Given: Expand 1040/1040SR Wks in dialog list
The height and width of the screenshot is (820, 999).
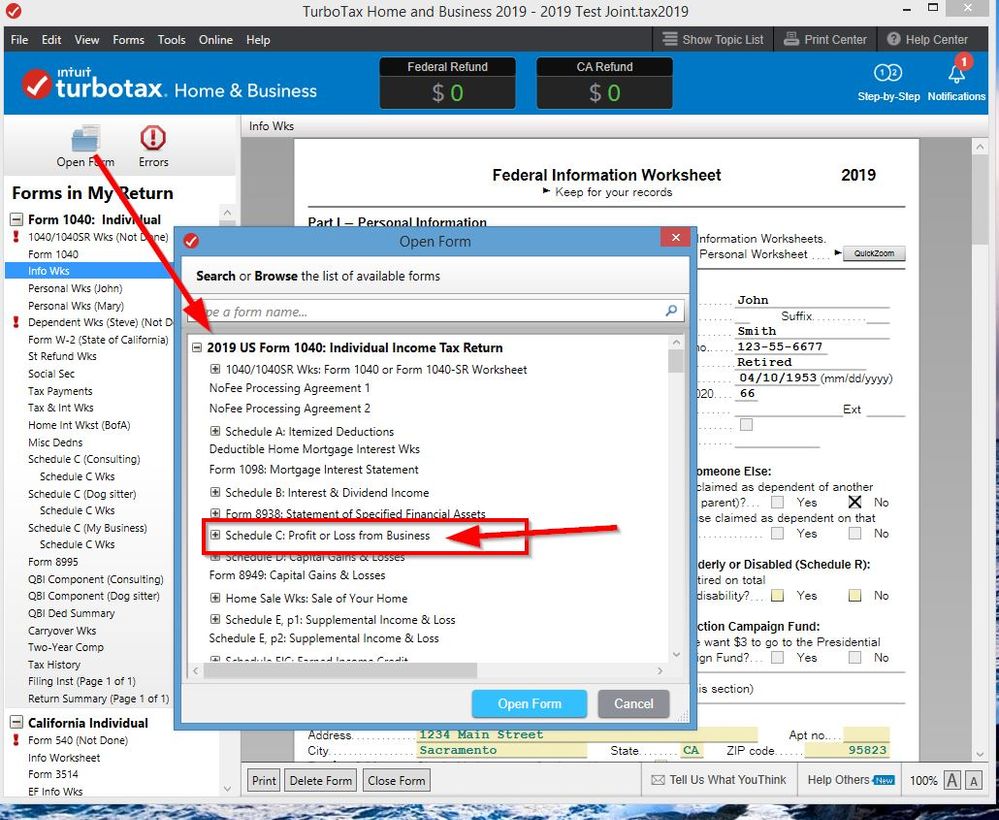Looking at the screenshot, I should click(215, 369).
